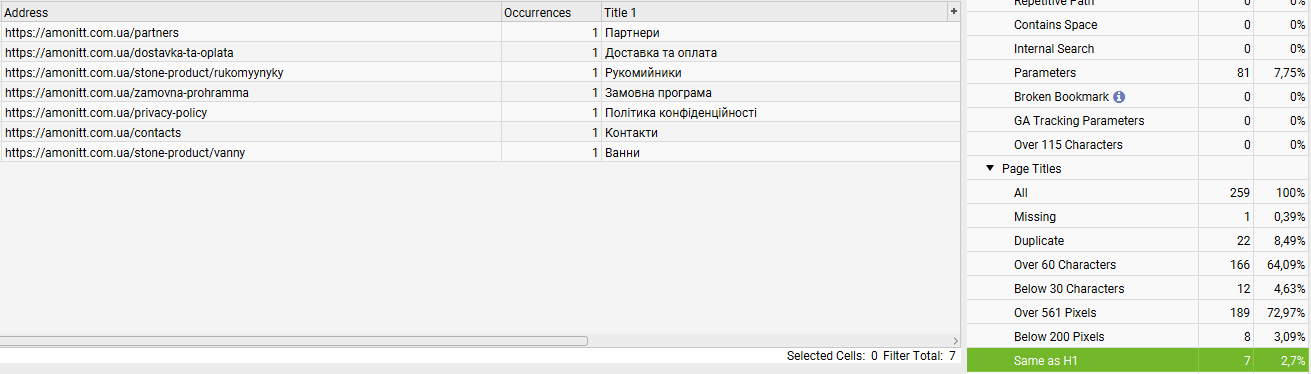
Task: Open the Missing page titles filter
Action: point(1139,216)
